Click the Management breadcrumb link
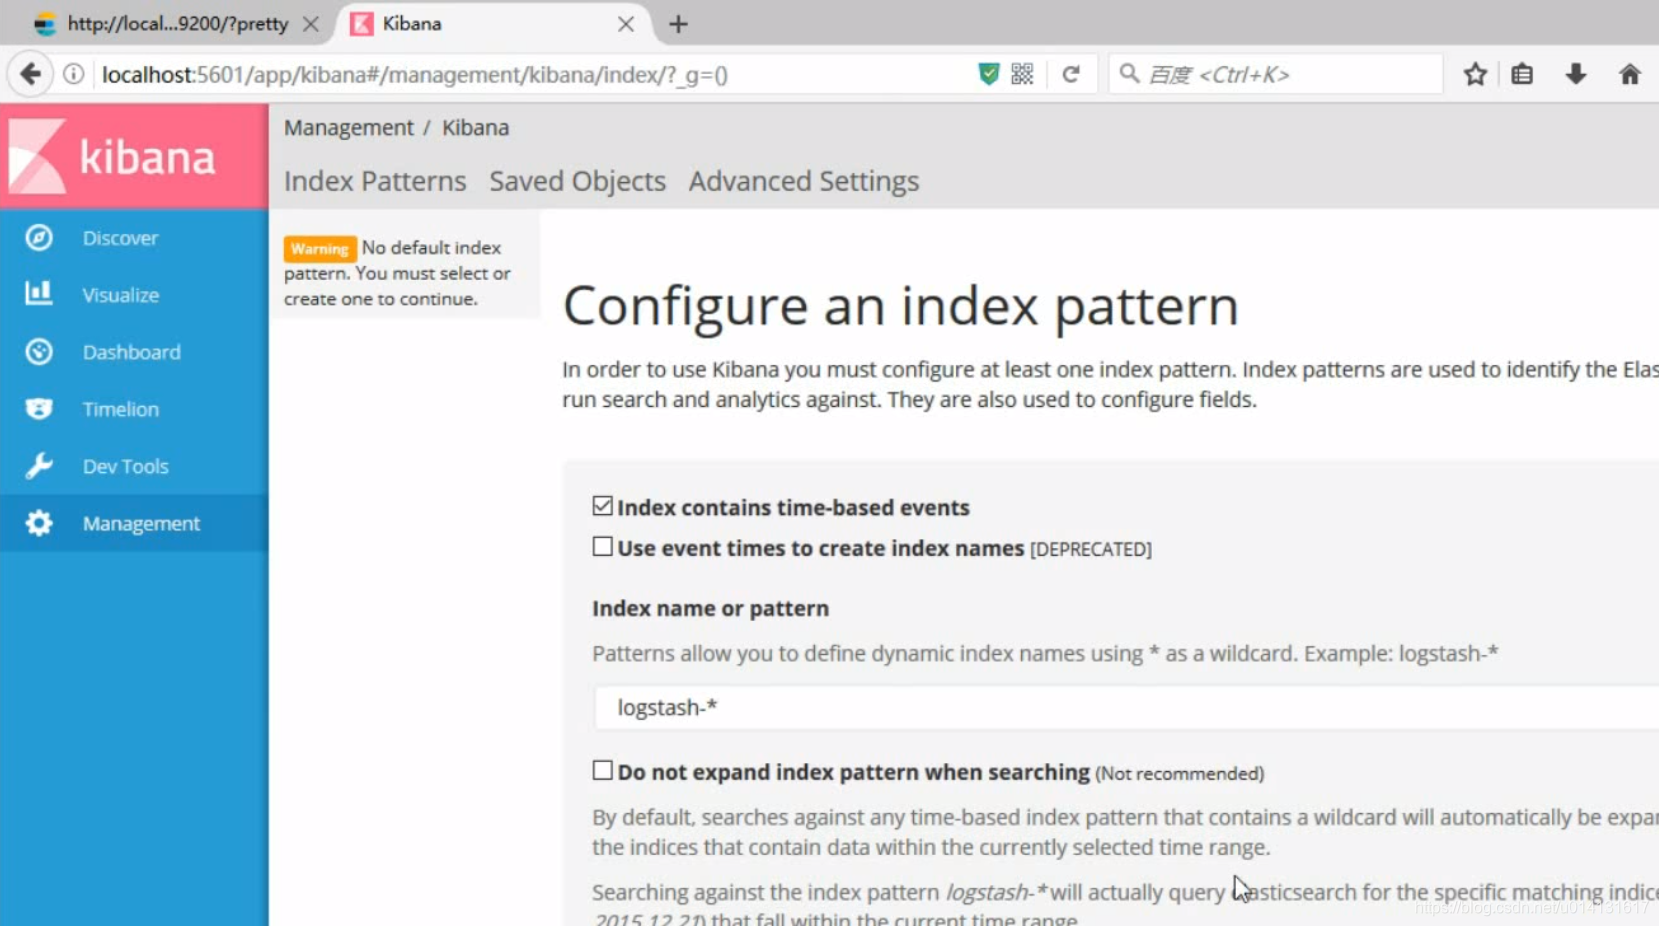The height and width of the screenshot is (926, 1659). point(348,128)
